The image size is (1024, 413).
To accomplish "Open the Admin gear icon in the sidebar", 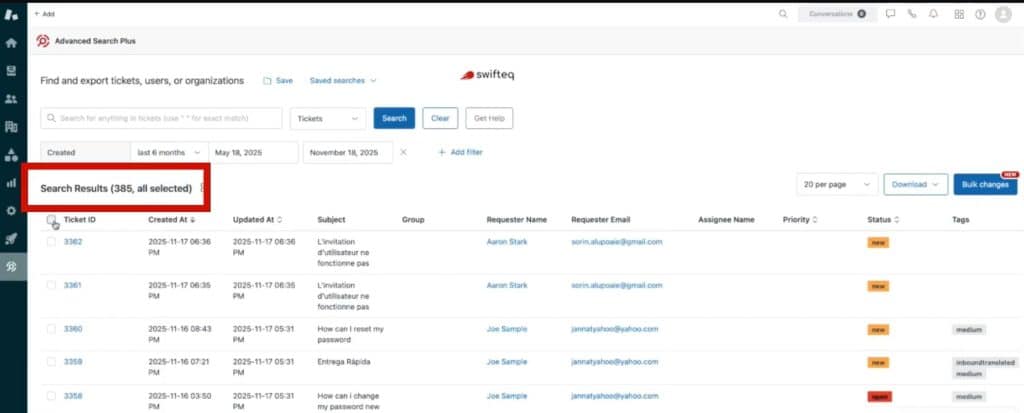I will [10, 210].
